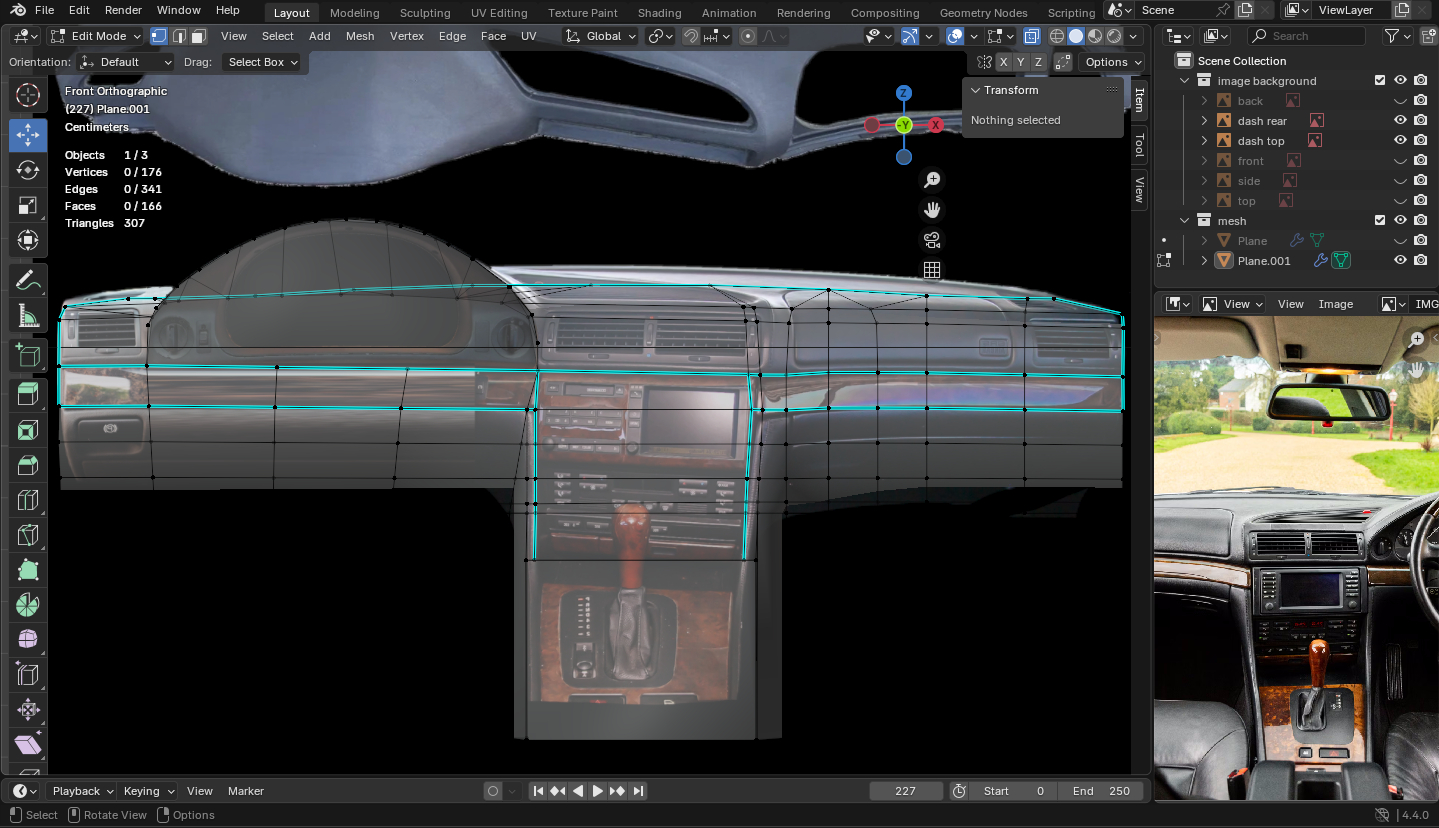
Task: Open the File menu
Action: [44, 10]
